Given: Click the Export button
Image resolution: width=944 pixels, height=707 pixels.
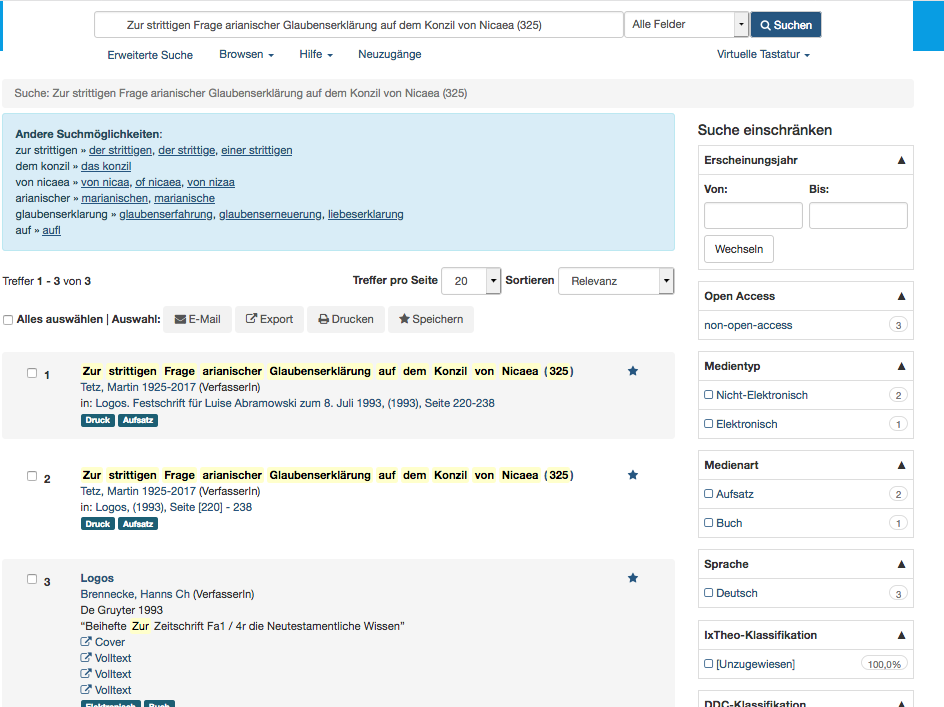Looking at the screenshot, I should point(269,319).
